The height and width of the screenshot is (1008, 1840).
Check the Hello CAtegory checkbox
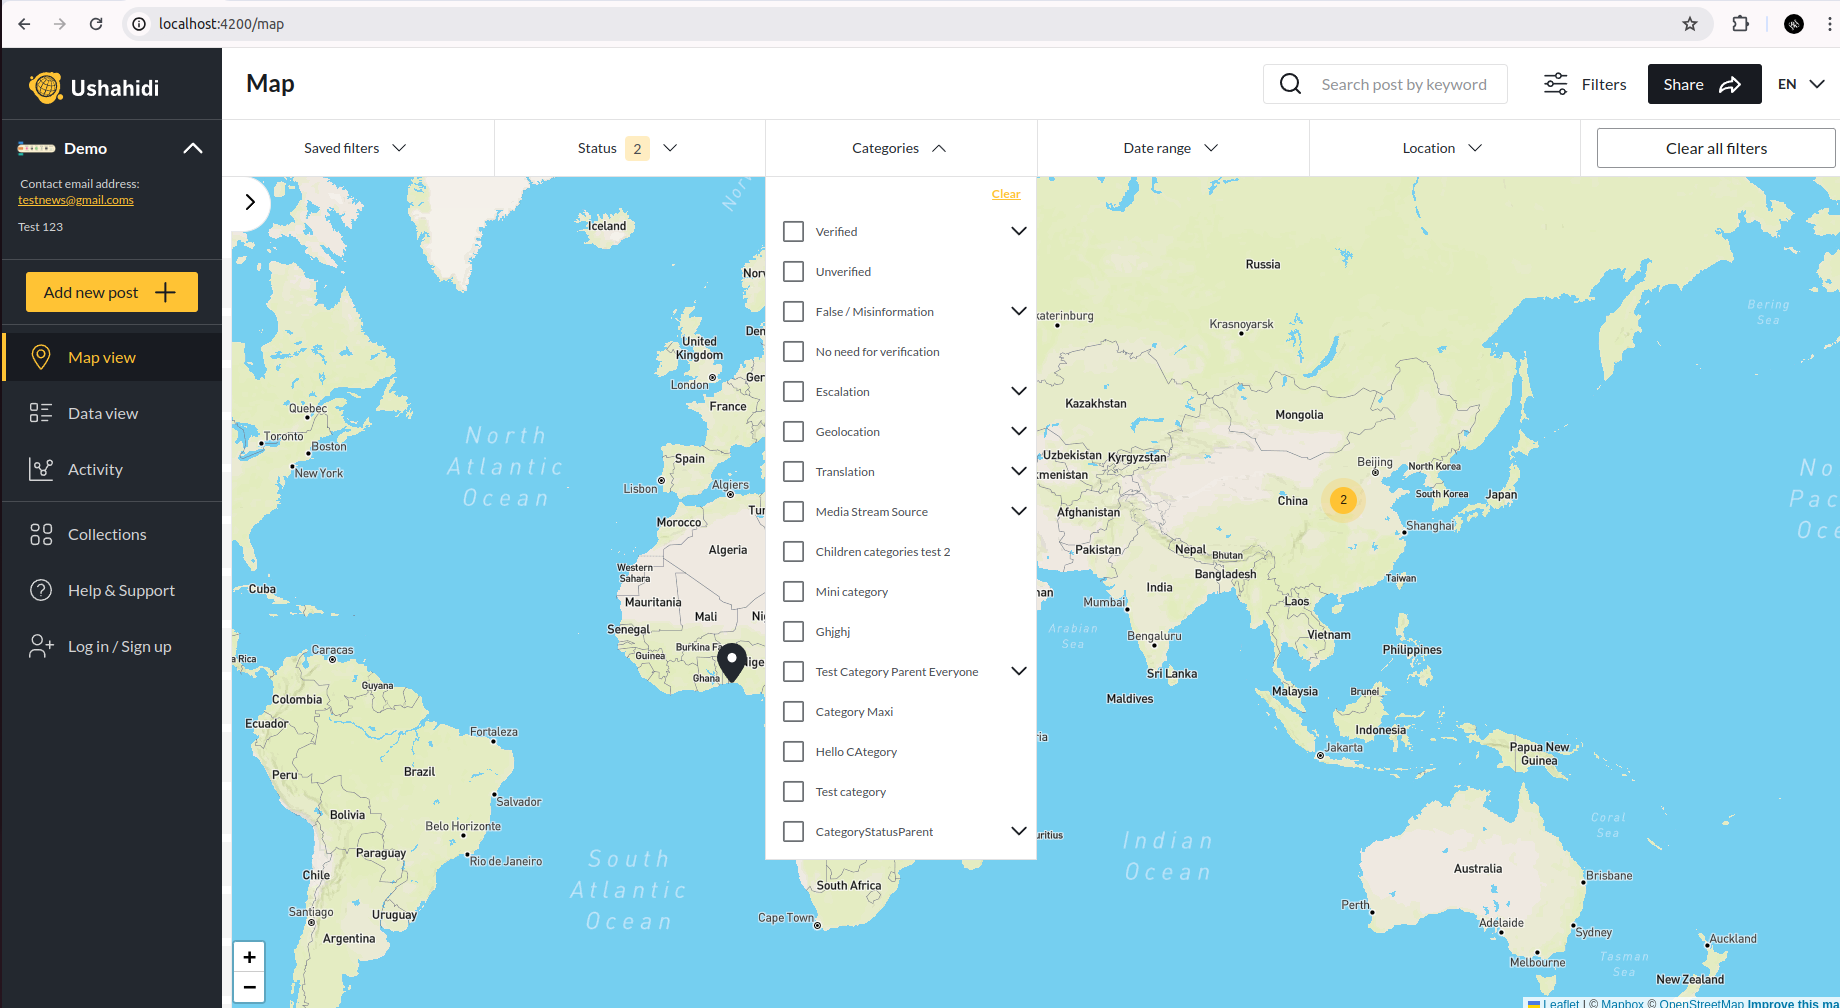pyautogui.click(x=794, y=751)
